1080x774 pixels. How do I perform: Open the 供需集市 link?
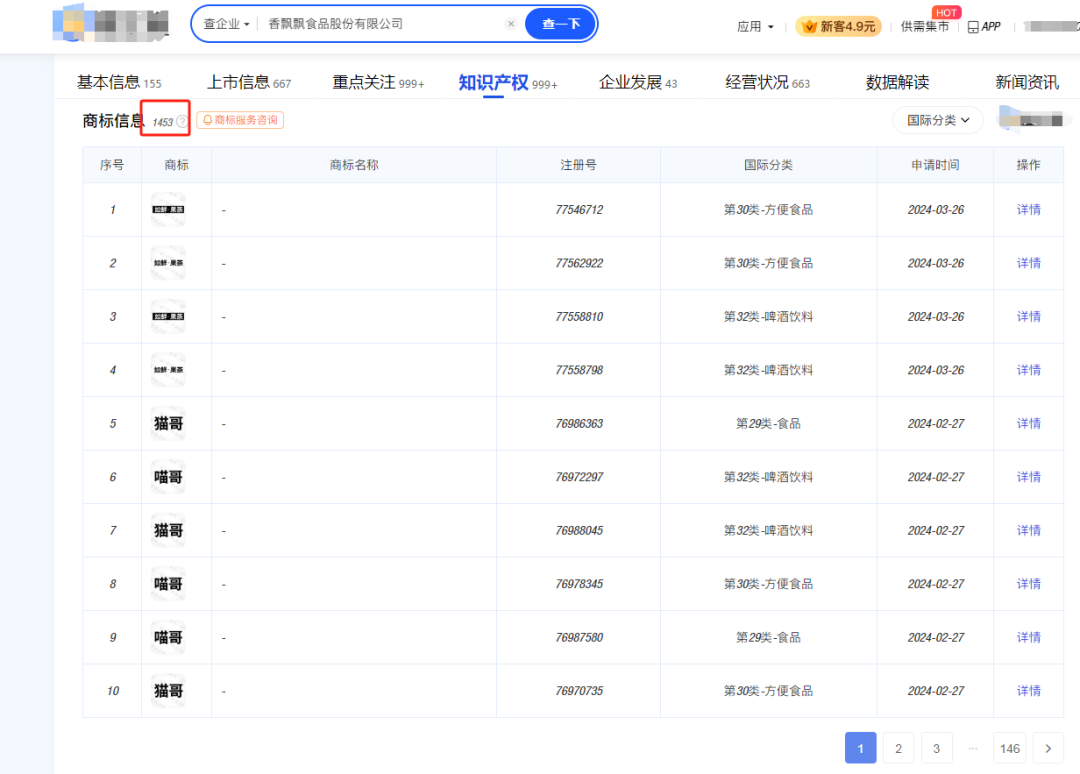(x=924, y=27)
